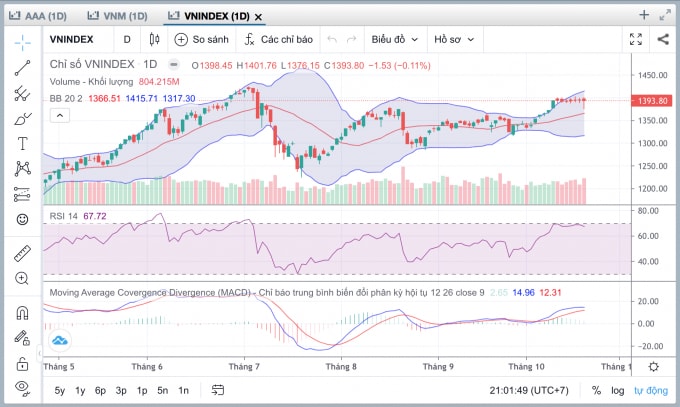The image size is (680, 407).
Task: Click the Tháng 8 time axis label
Action: tap(341, 367)
